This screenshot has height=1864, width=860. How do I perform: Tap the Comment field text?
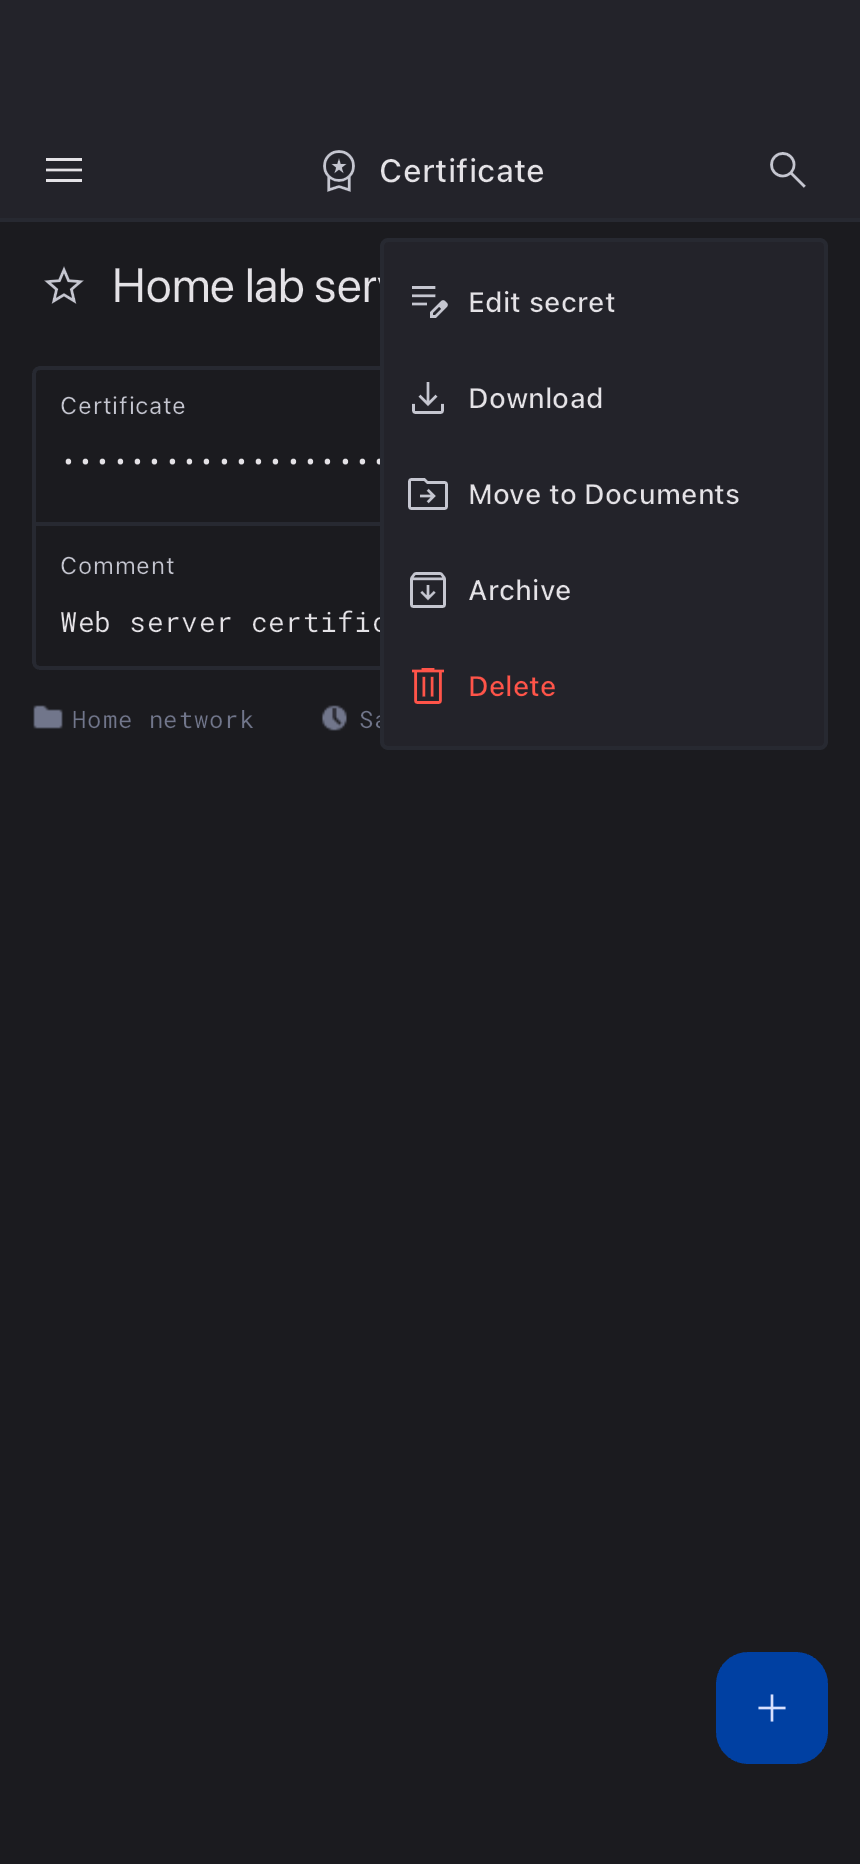coord(220,623)
